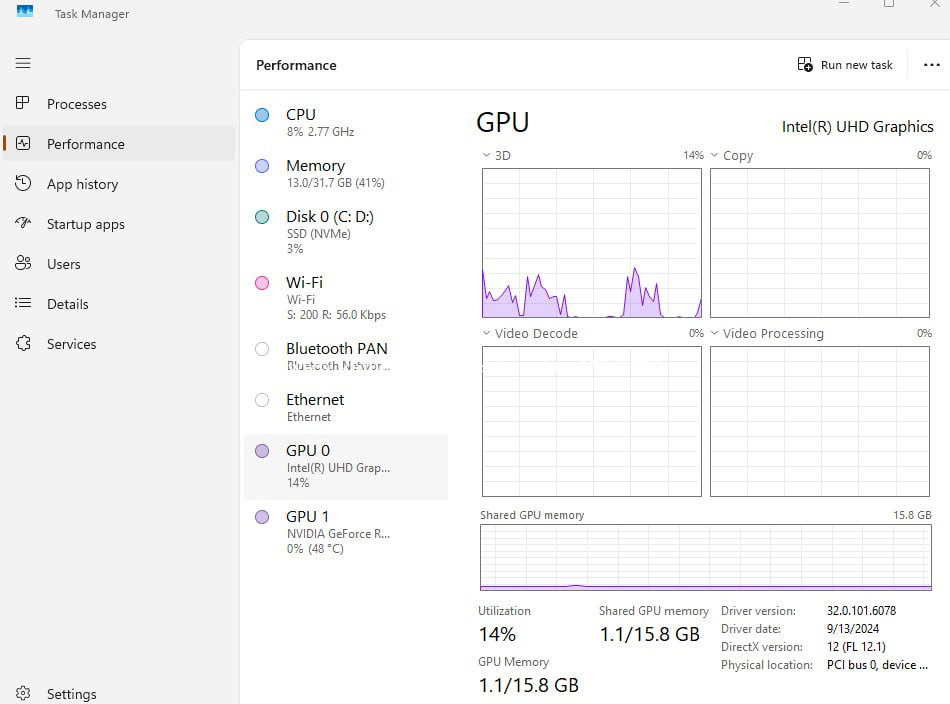The height and width of the screenshot is (704, 950).
Task: Click the Startup apps gauge icon
Action: point(23,223)
